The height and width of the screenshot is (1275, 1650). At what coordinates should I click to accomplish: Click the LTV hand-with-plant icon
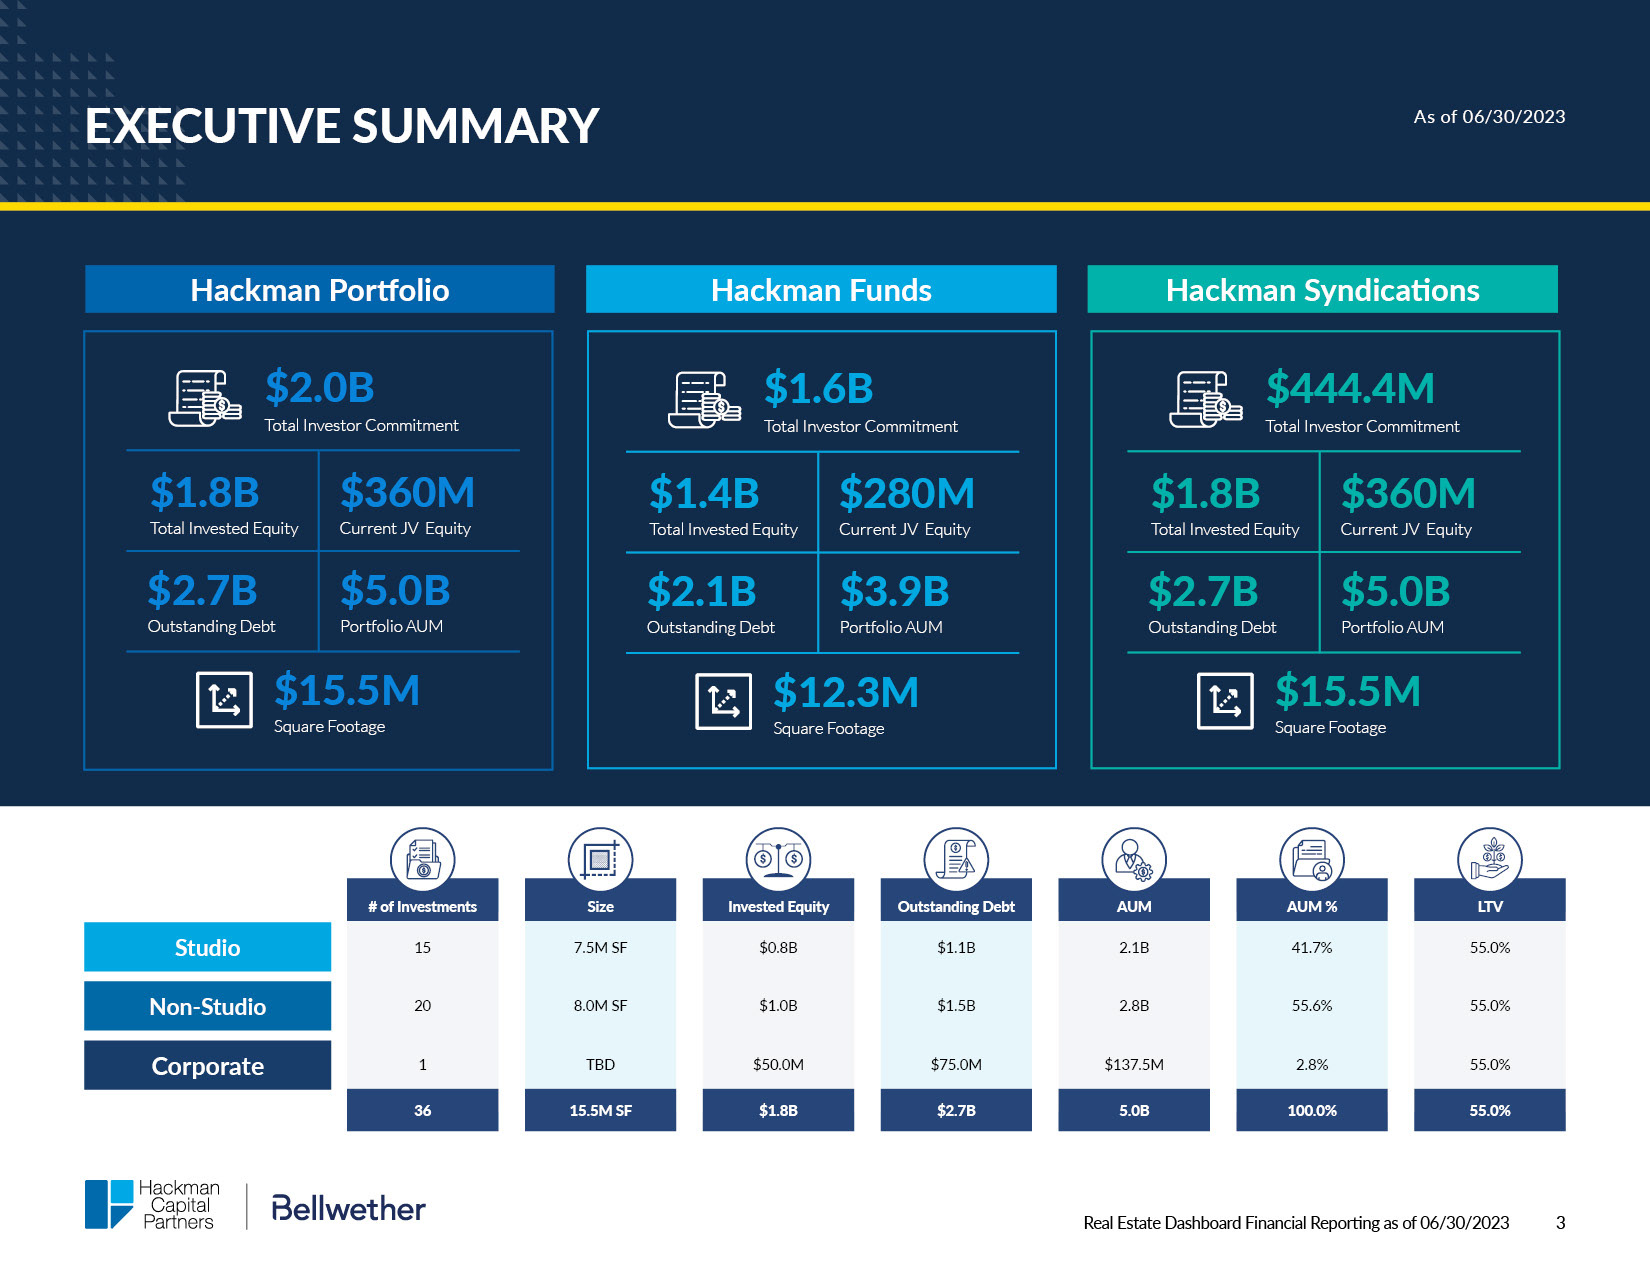tap(1490, 859)
